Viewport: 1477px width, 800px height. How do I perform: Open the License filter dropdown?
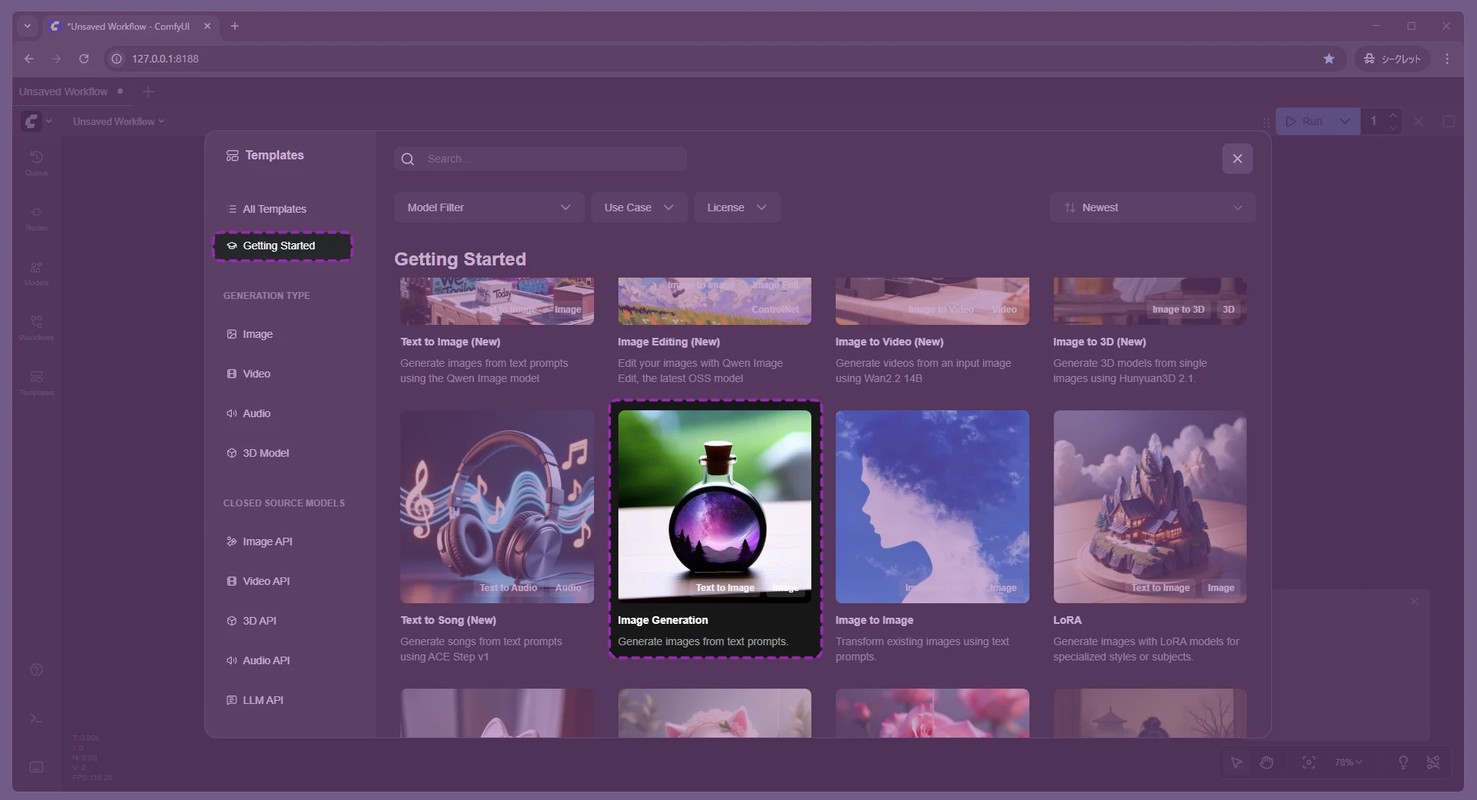(737, 207)
